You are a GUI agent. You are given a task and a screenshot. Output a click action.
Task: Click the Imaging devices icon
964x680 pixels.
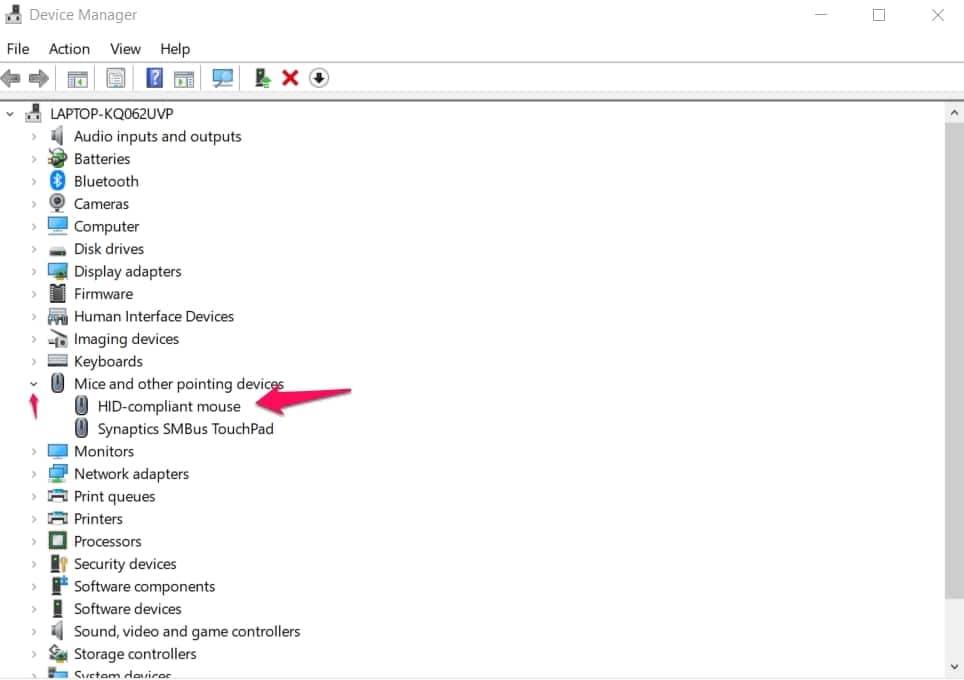pos(58,339)
